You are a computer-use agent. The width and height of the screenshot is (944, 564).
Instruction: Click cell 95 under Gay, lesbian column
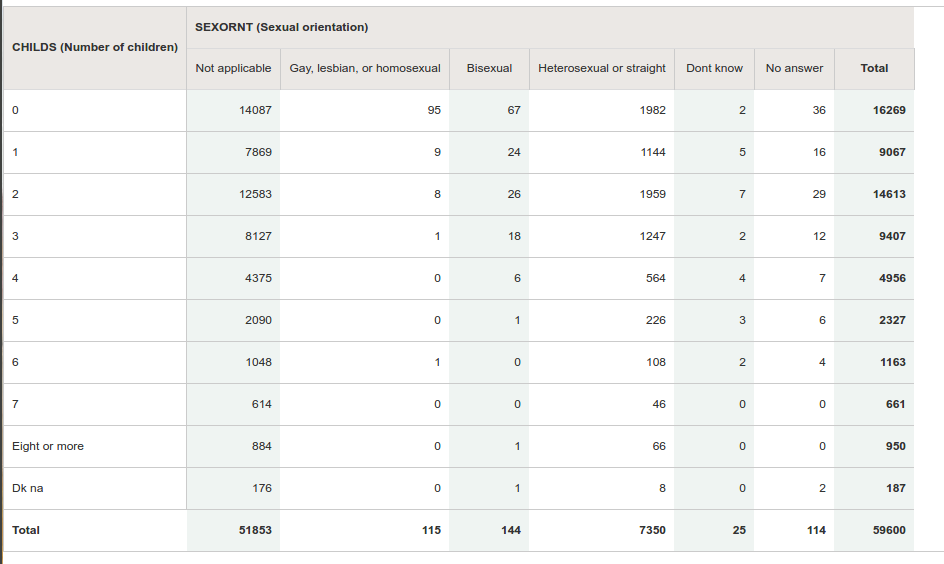[434, 110]
